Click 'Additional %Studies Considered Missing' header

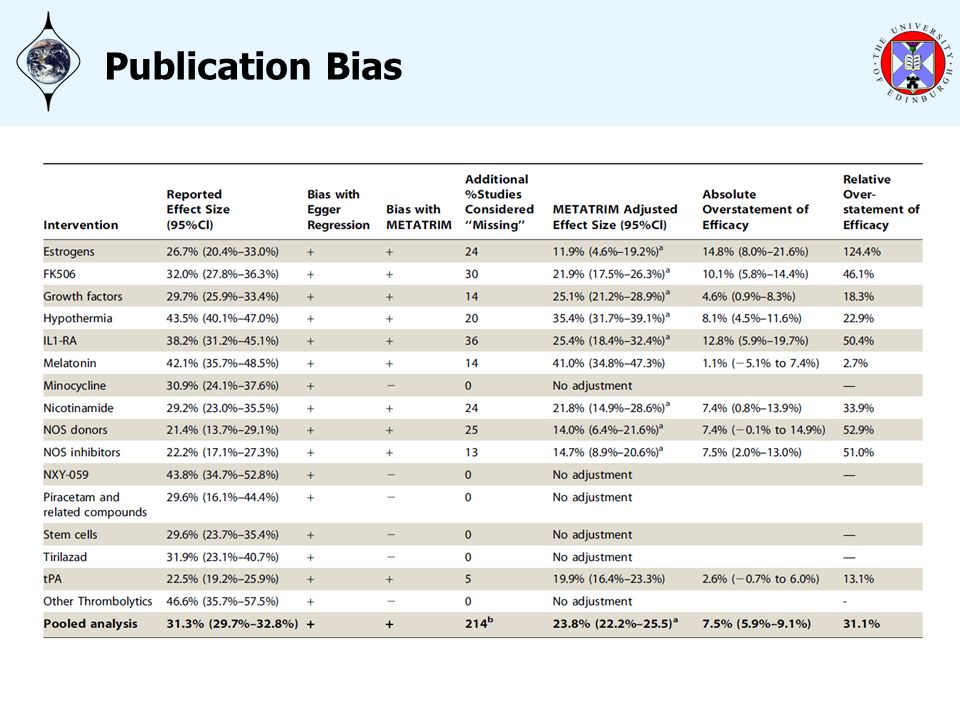[499, 202]
